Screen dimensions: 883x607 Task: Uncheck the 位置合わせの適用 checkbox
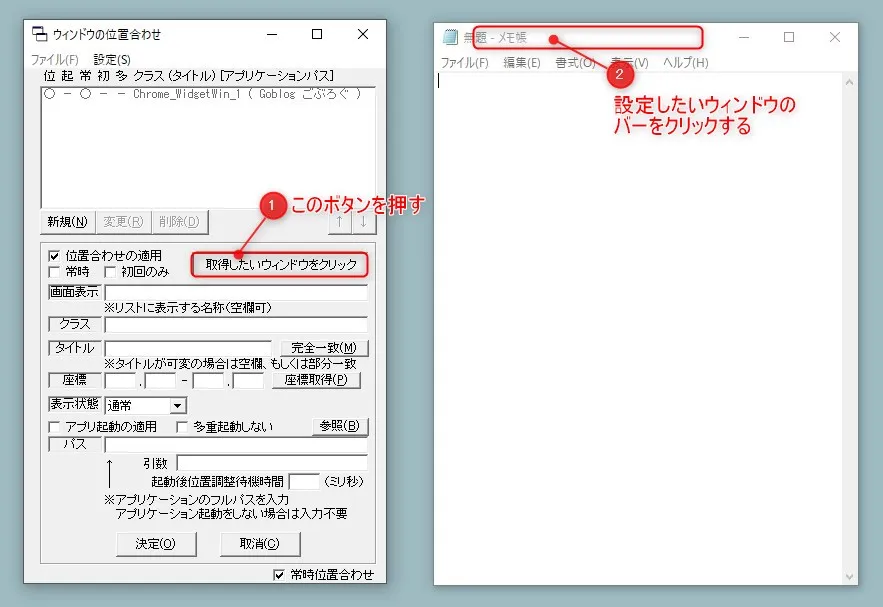[54, 255]
